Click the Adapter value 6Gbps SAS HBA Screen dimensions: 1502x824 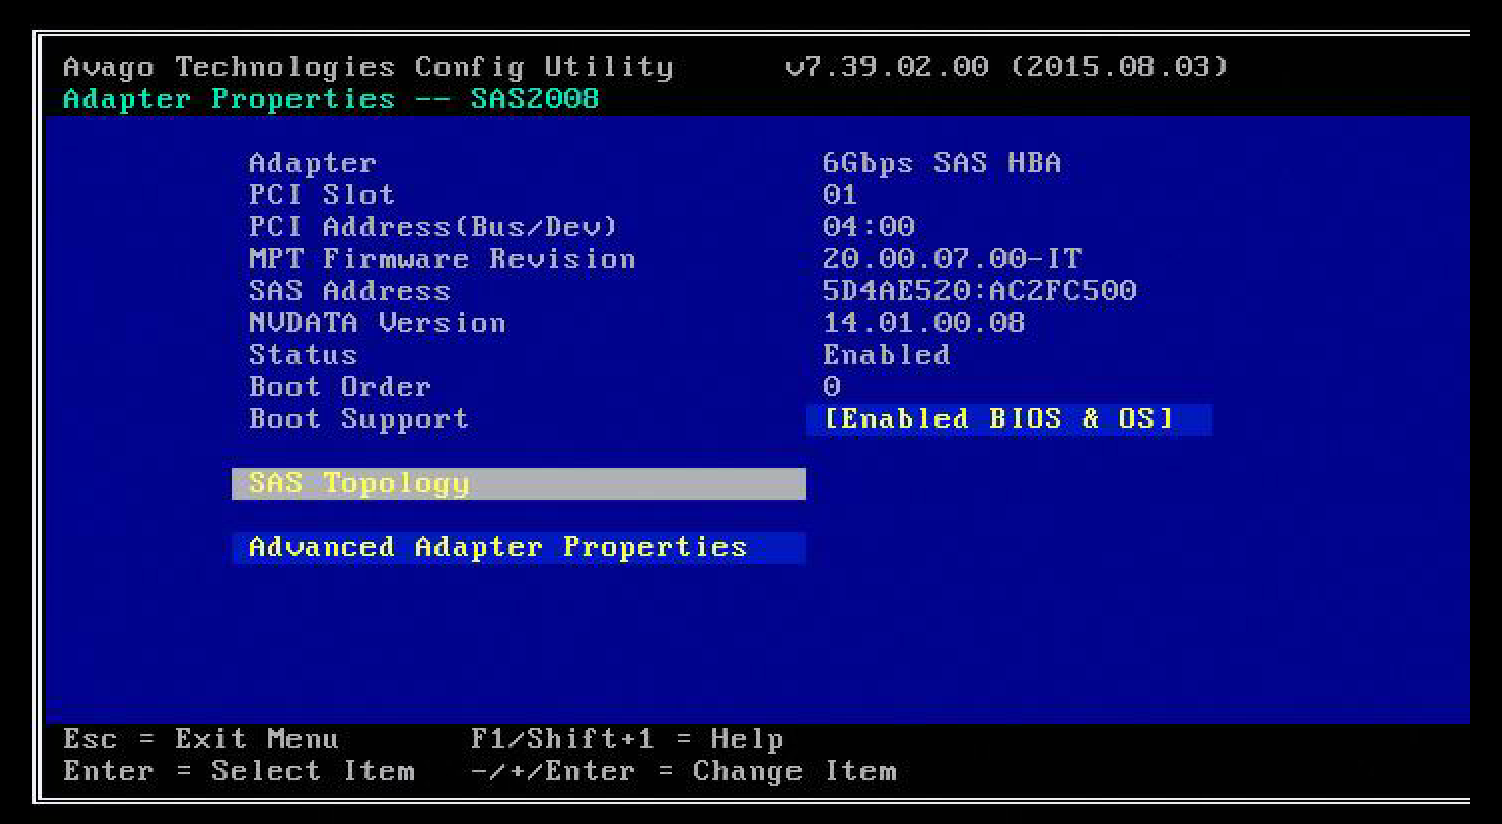[942, 162]
